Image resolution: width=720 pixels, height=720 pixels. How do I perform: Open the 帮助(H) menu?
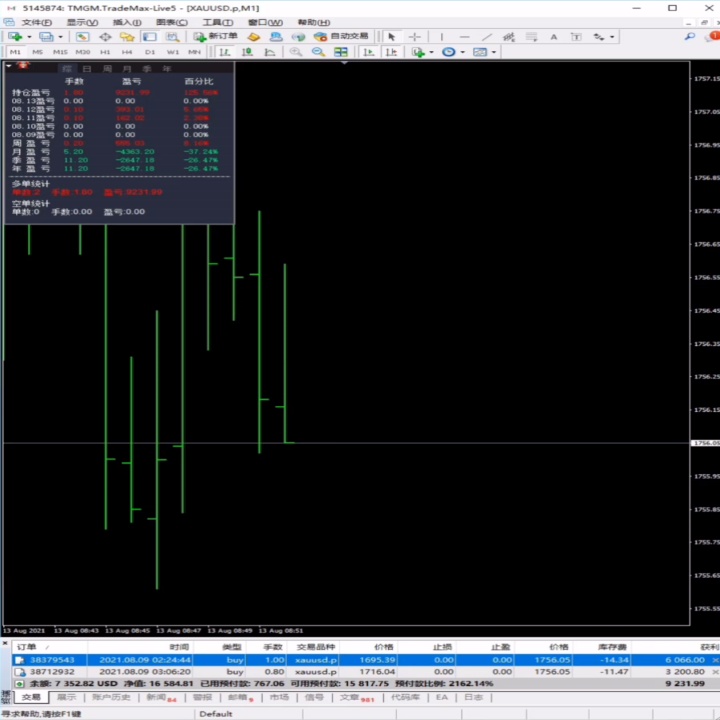pyautogui.click(x=314, y=22)
